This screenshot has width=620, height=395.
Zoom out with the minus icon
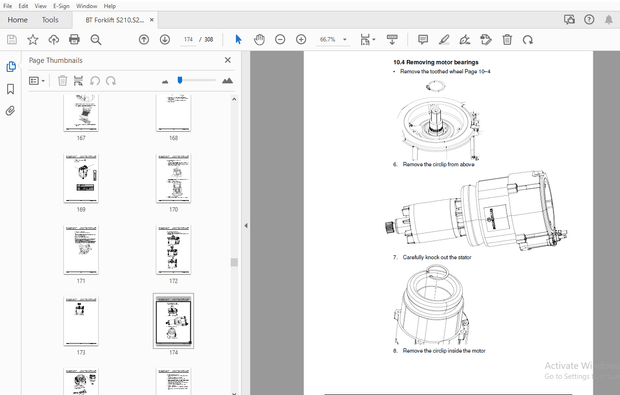coord(280,40)
